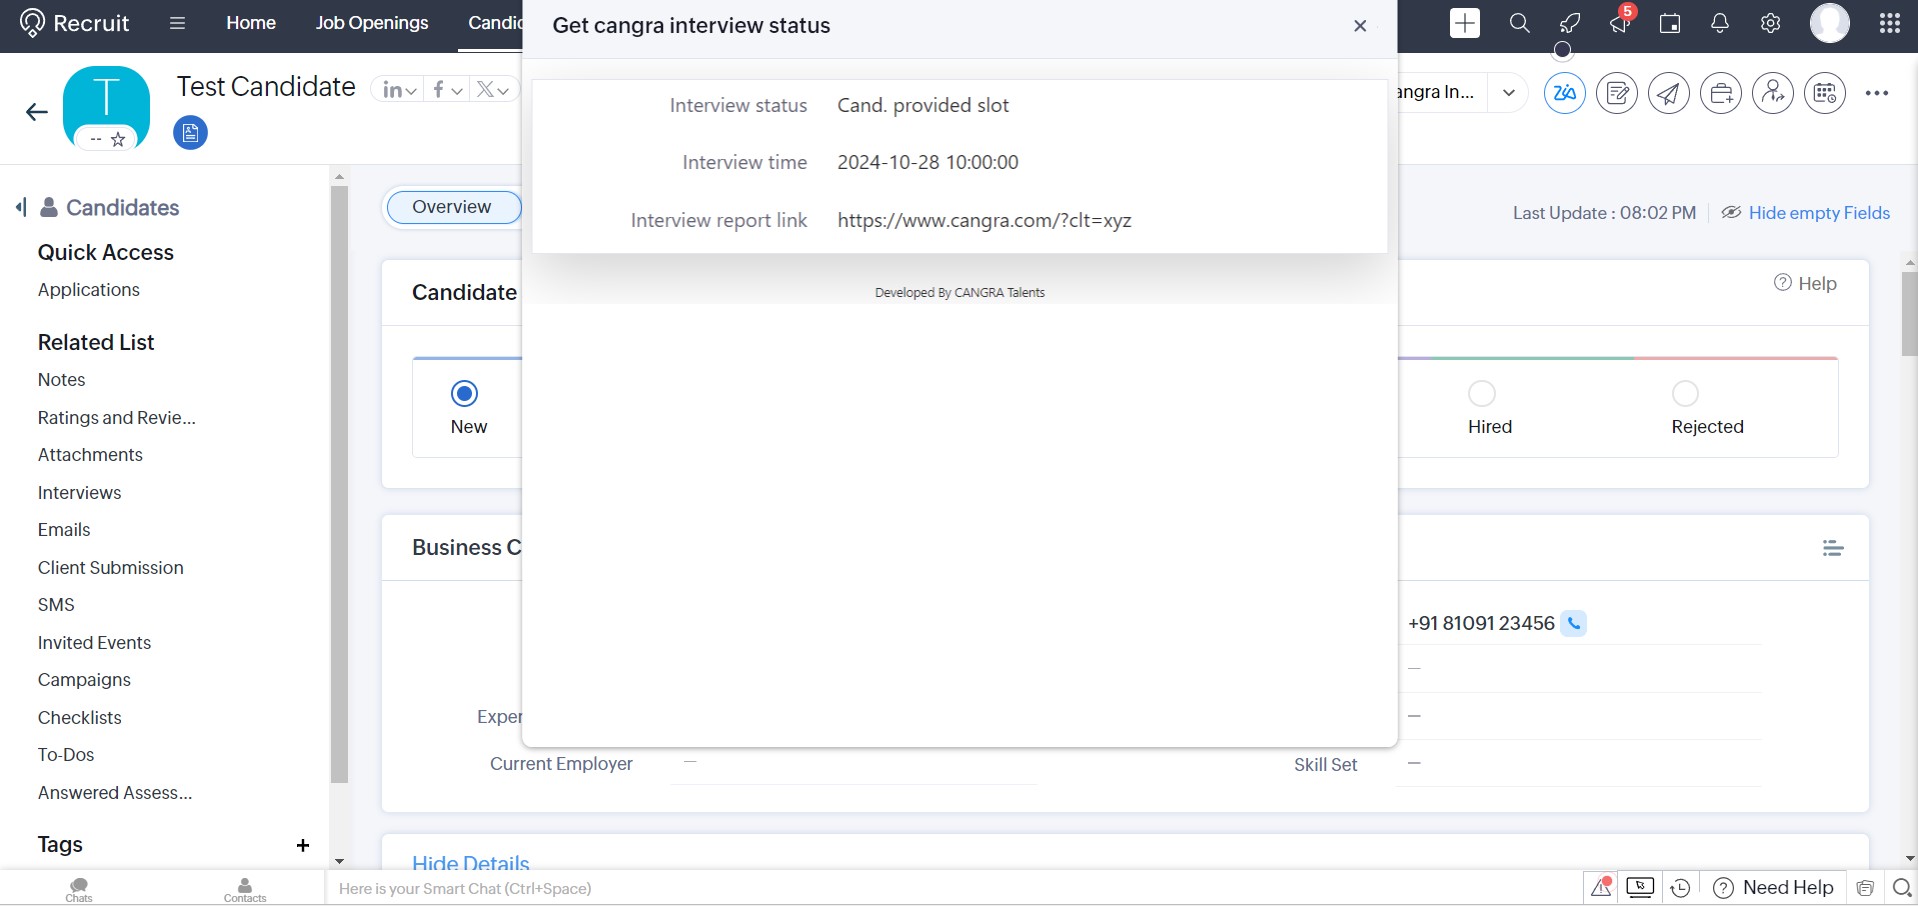Call using the phone icon beside number
This screenshot has height=906, width=1918.
click(1574, 624)
